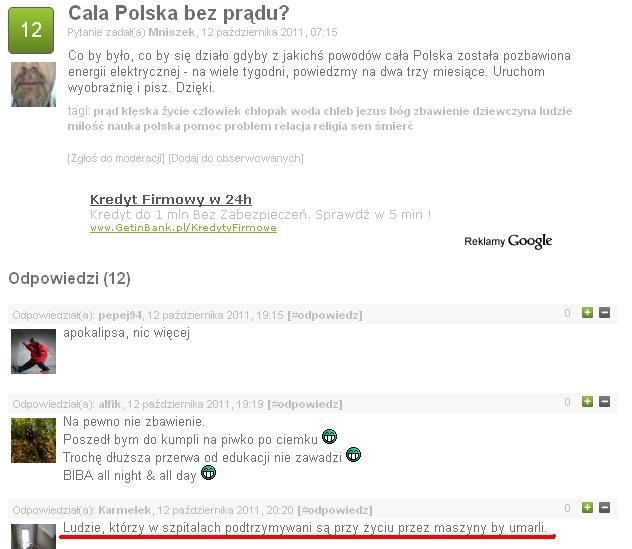Open Mniszek's bearded avatar picture
This screenshot has width=632, height=549.
(x=33, y=84)
